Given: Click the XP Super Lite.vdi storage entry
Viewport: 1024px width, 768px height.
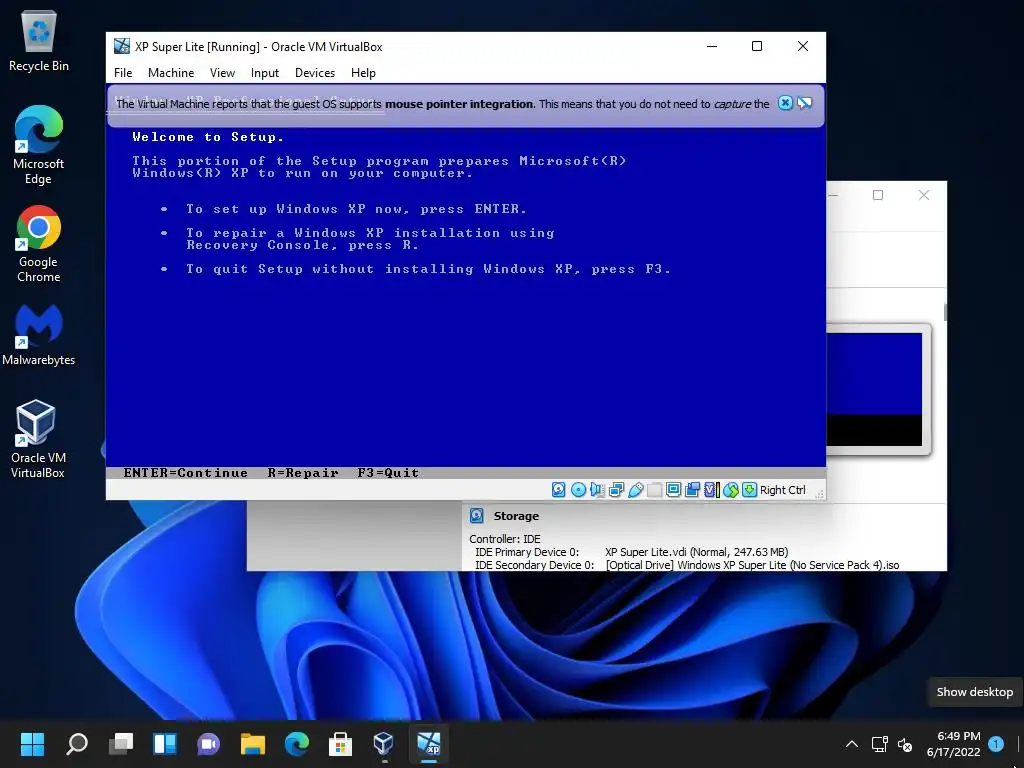Looking at the screenshot, I should [696, 552].
